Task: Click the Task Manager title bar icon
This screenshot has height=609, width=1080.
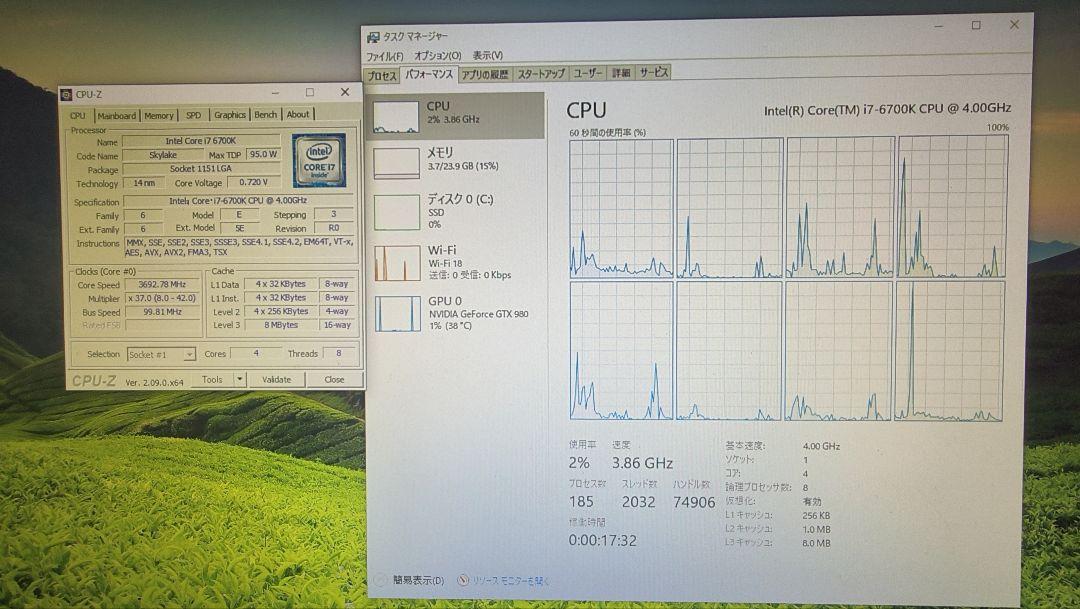Action: point(373,37)
